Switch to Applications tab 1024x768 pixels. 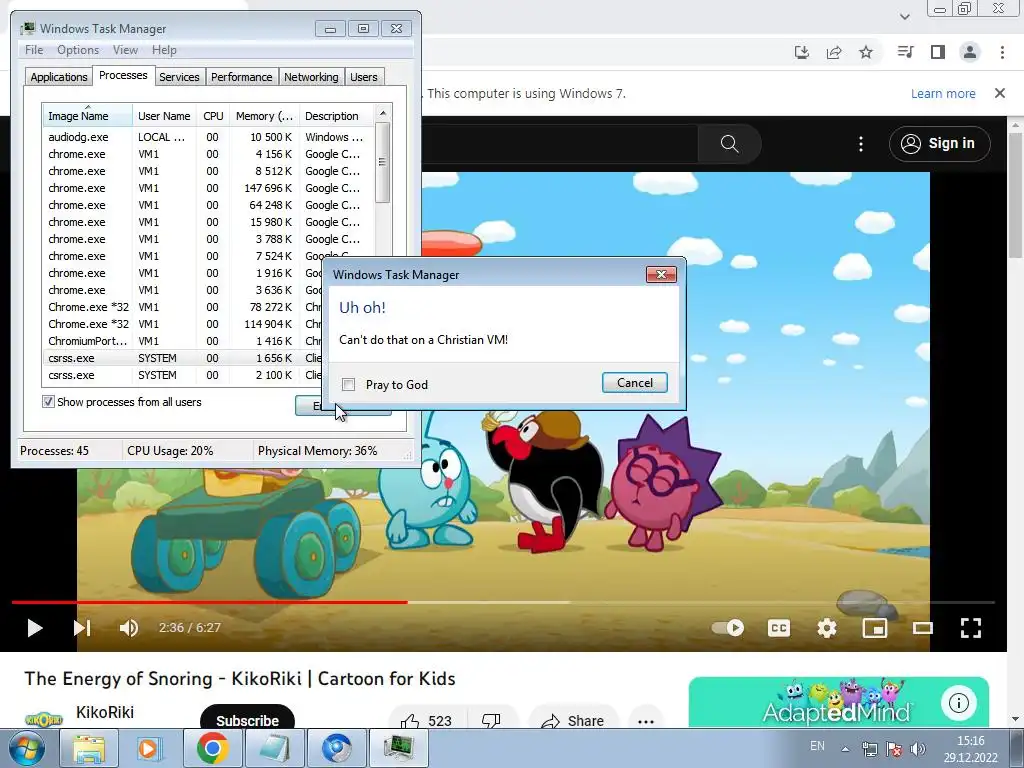(x=59, y=77)
